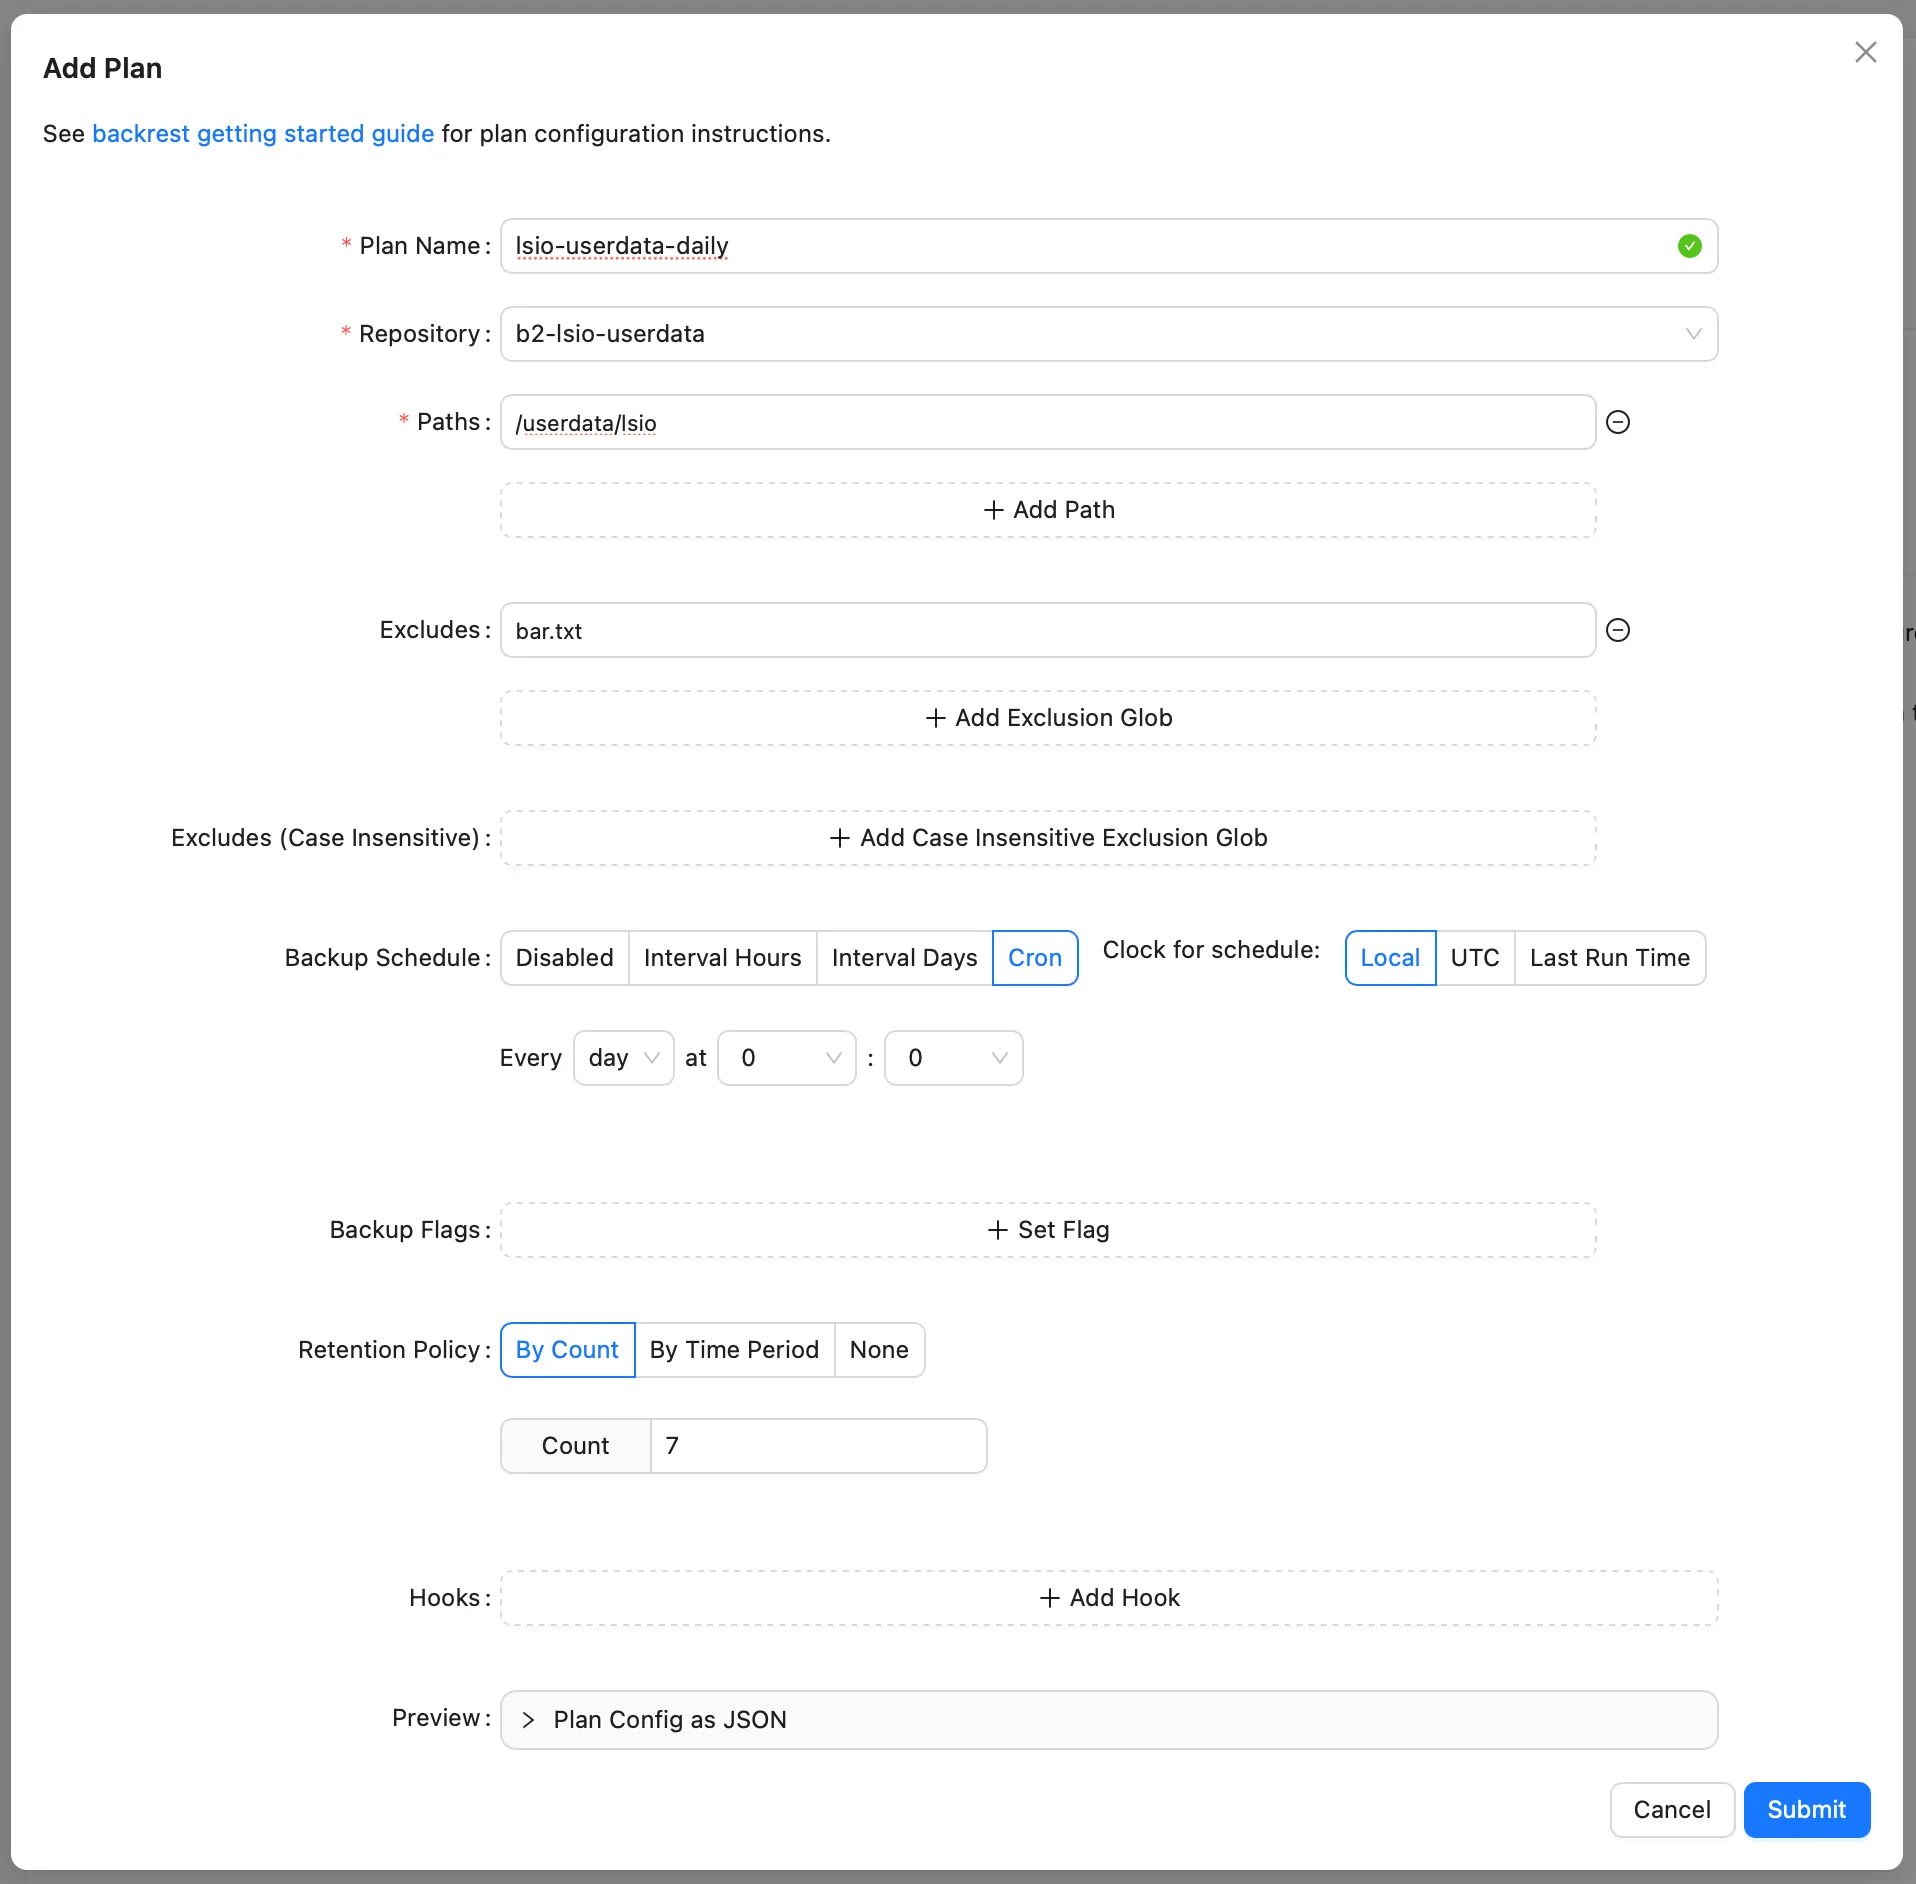Click Add Hook button

coord(1109,1598)
